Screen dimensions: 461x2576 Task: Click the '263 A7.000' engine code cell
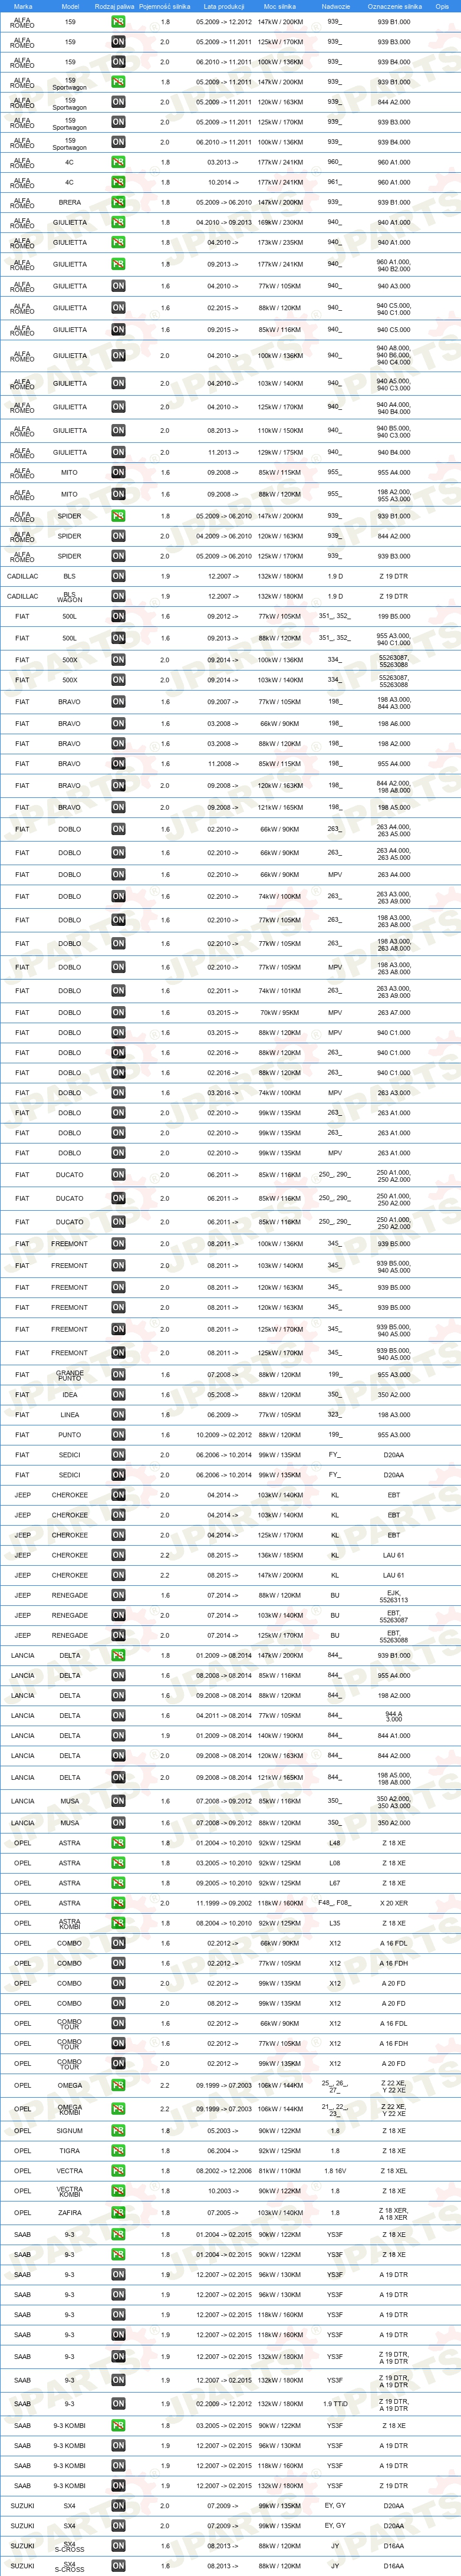click(394, 1012)
